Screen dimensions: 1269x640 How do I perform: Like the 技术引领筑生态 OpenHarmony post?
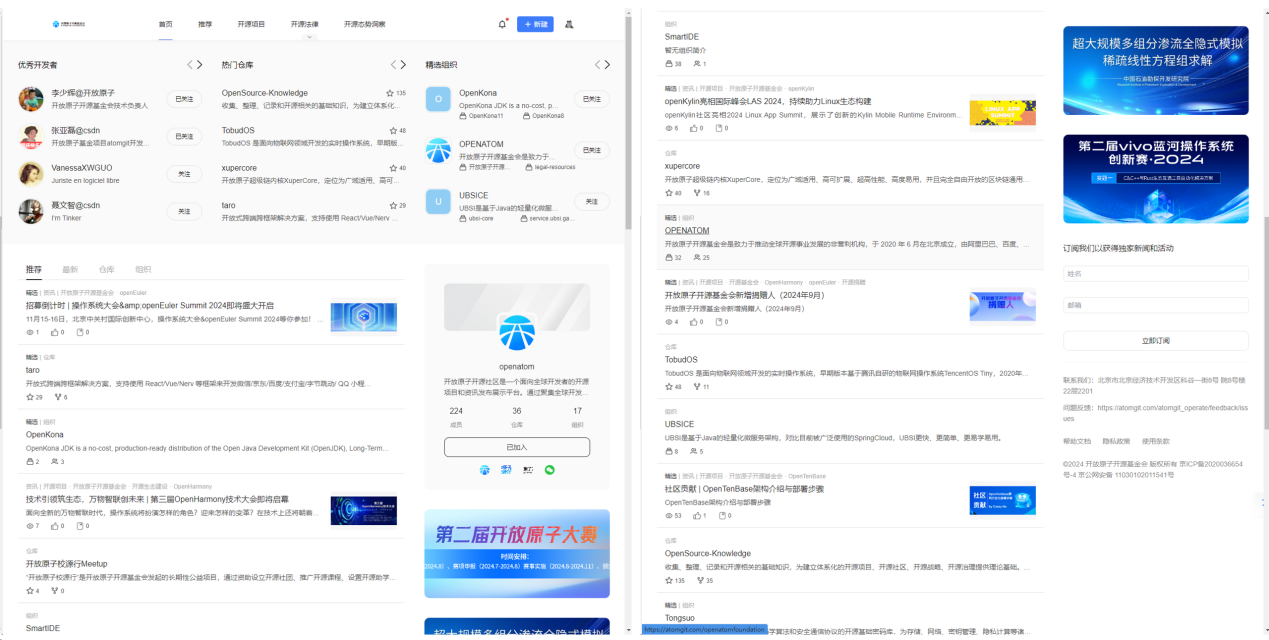point(54,525)
